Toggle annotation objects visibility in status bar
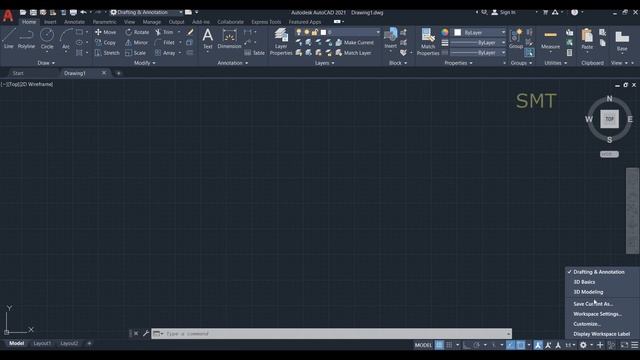Screen dimensions: 640x360 (x=538, y=345)
